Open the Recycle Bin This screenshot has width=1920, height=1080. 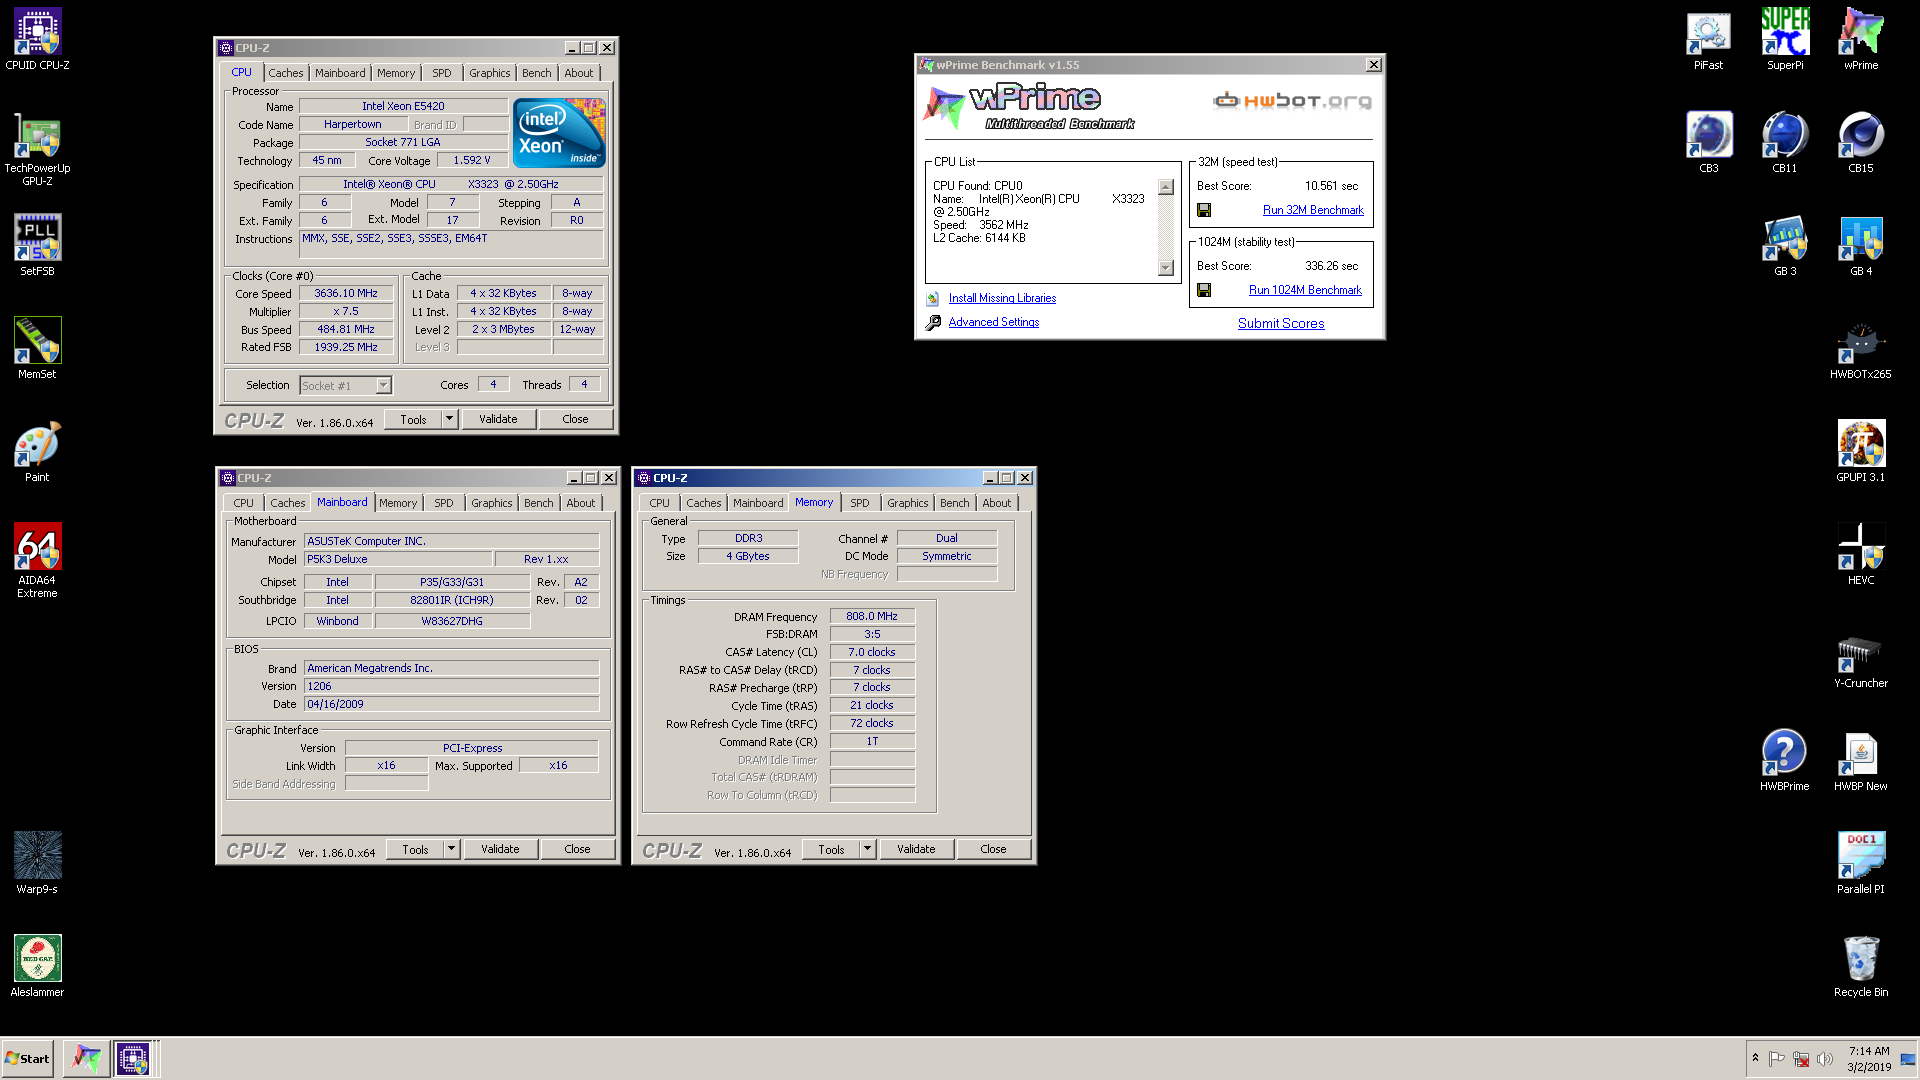1861,967
